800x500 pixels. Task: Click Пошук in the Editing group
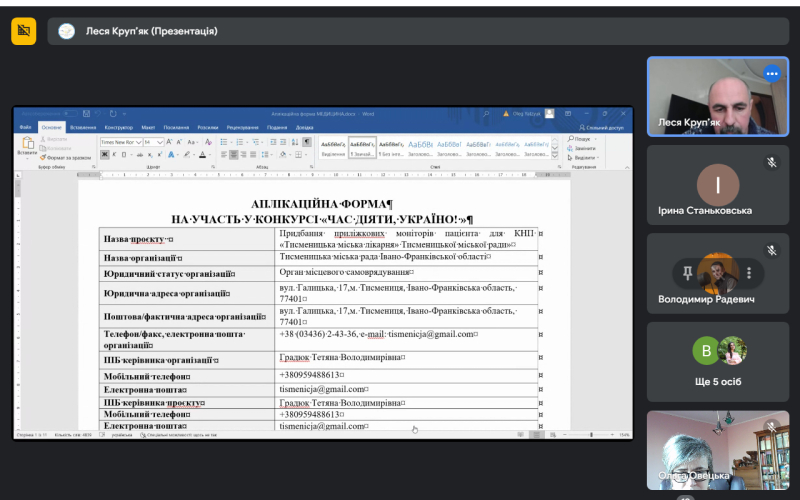pyautogui.click(x=581, y=139)
